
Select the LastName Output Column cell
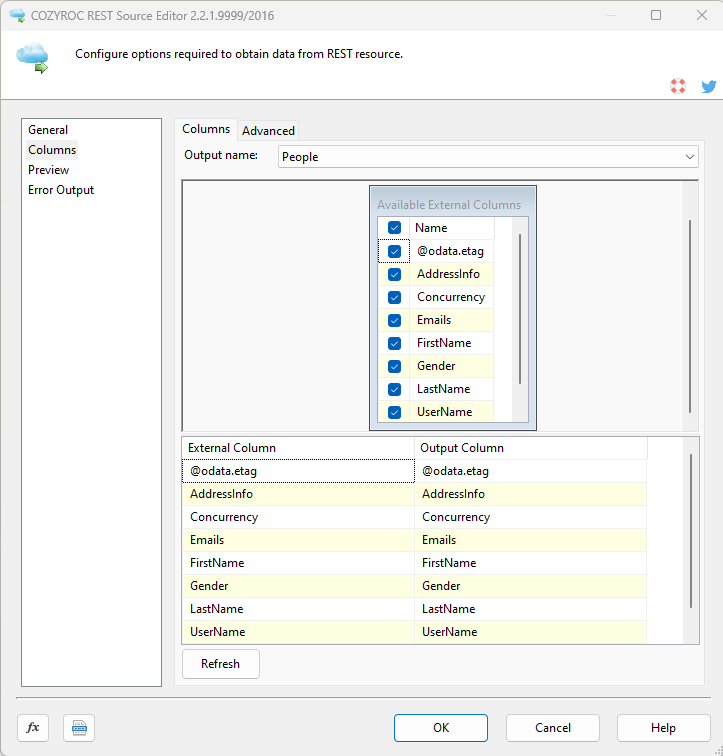[530, 609]
